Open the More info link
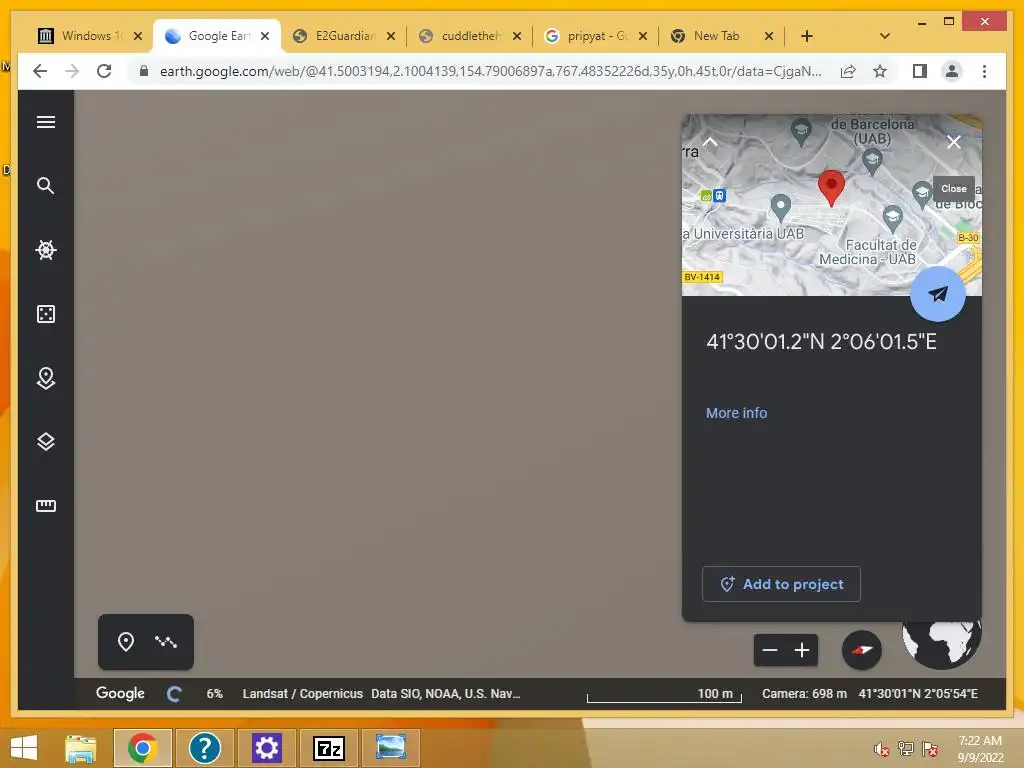Image resolution: width=1024 pixels, height=768 pixels. (736, 413)
